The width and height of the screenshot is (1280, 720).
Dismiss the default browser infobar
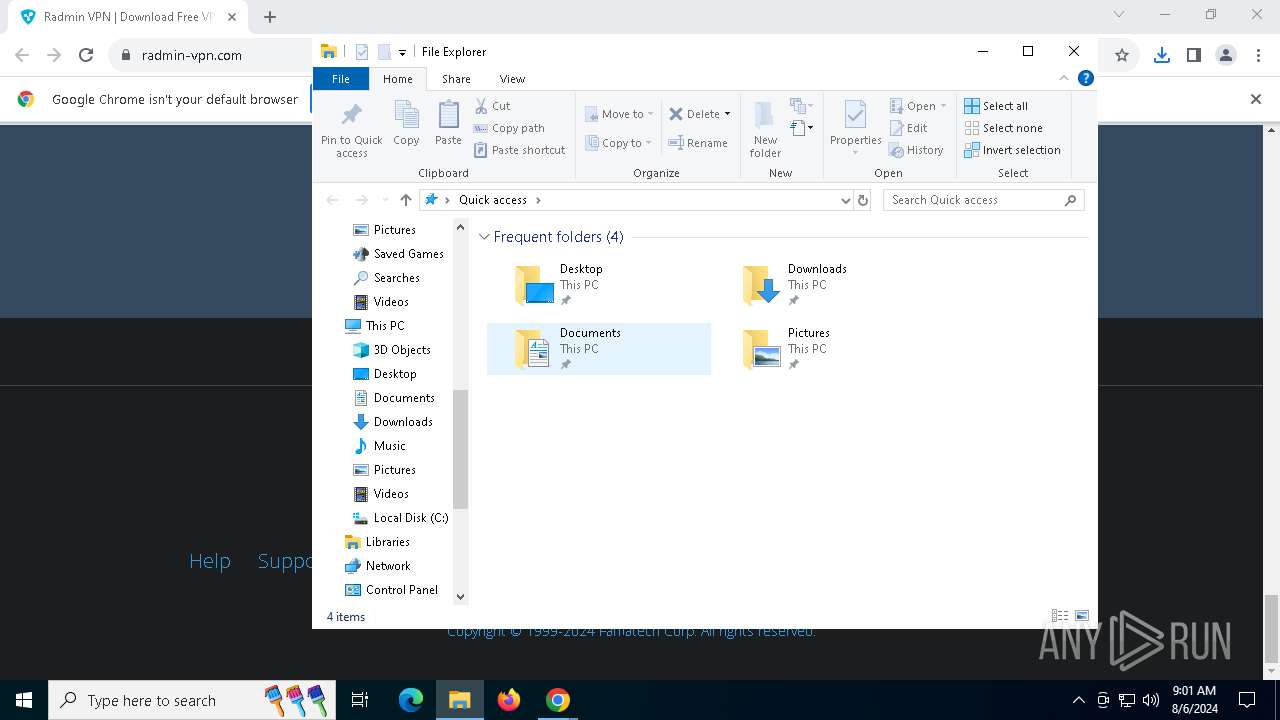[1256, 99]
